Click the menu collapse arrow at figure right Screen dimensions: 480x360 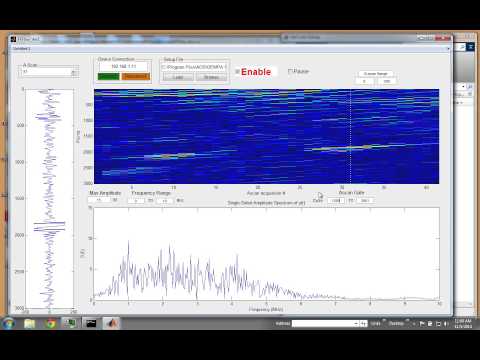[448, 49]
